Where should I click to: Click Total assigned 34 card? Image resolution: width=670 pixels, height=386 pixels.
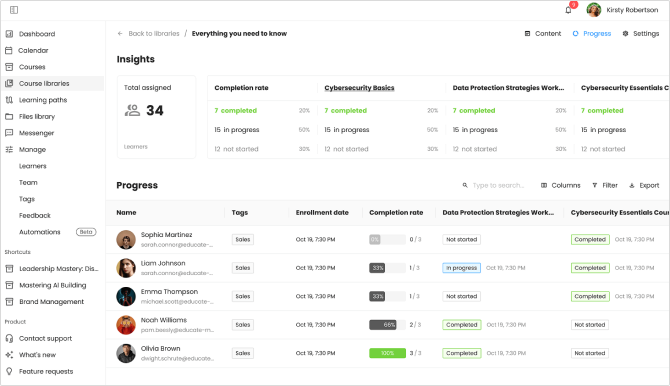(x=156, y=117)
